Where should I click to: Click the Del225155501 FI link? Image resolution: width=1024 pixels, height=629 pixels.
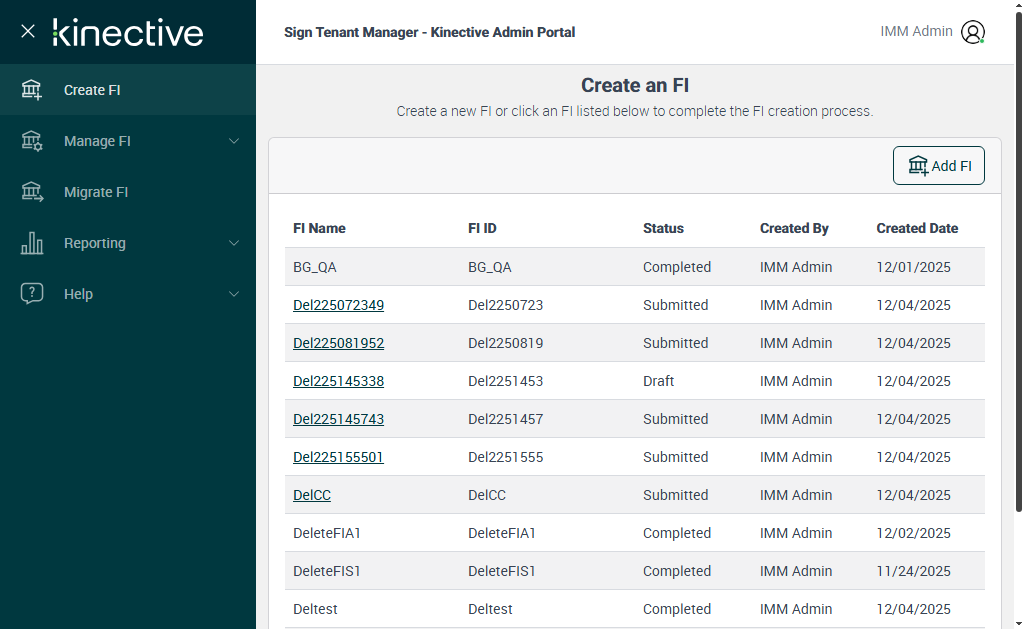click(x=338, y=457)
